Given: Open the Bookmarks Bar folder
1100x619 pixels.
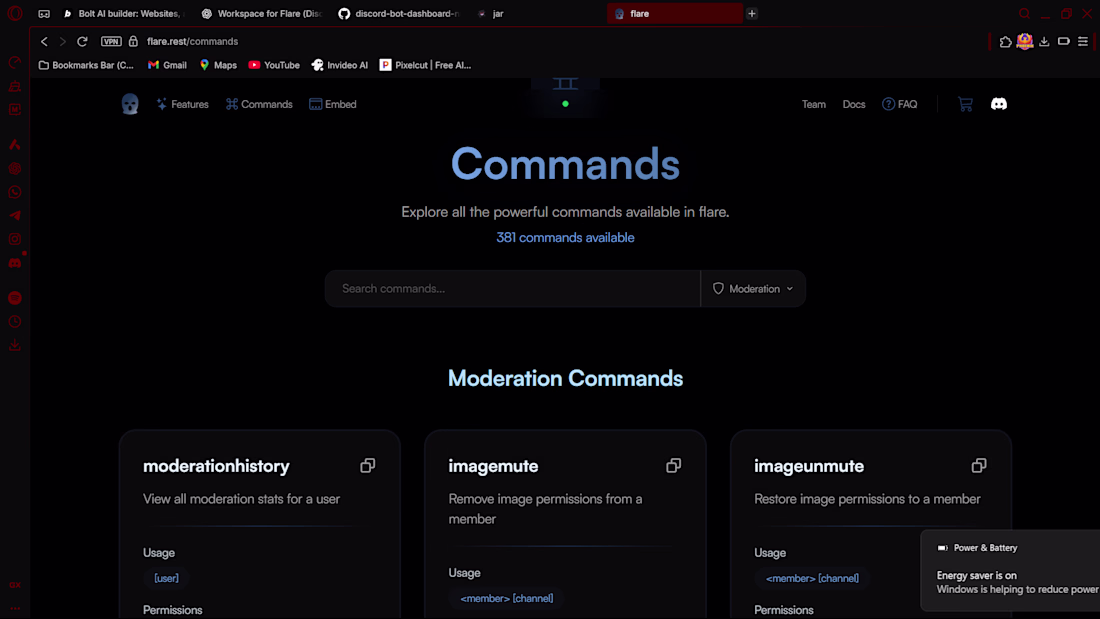Looking at the screenshot, I should [x=86, y=65].
